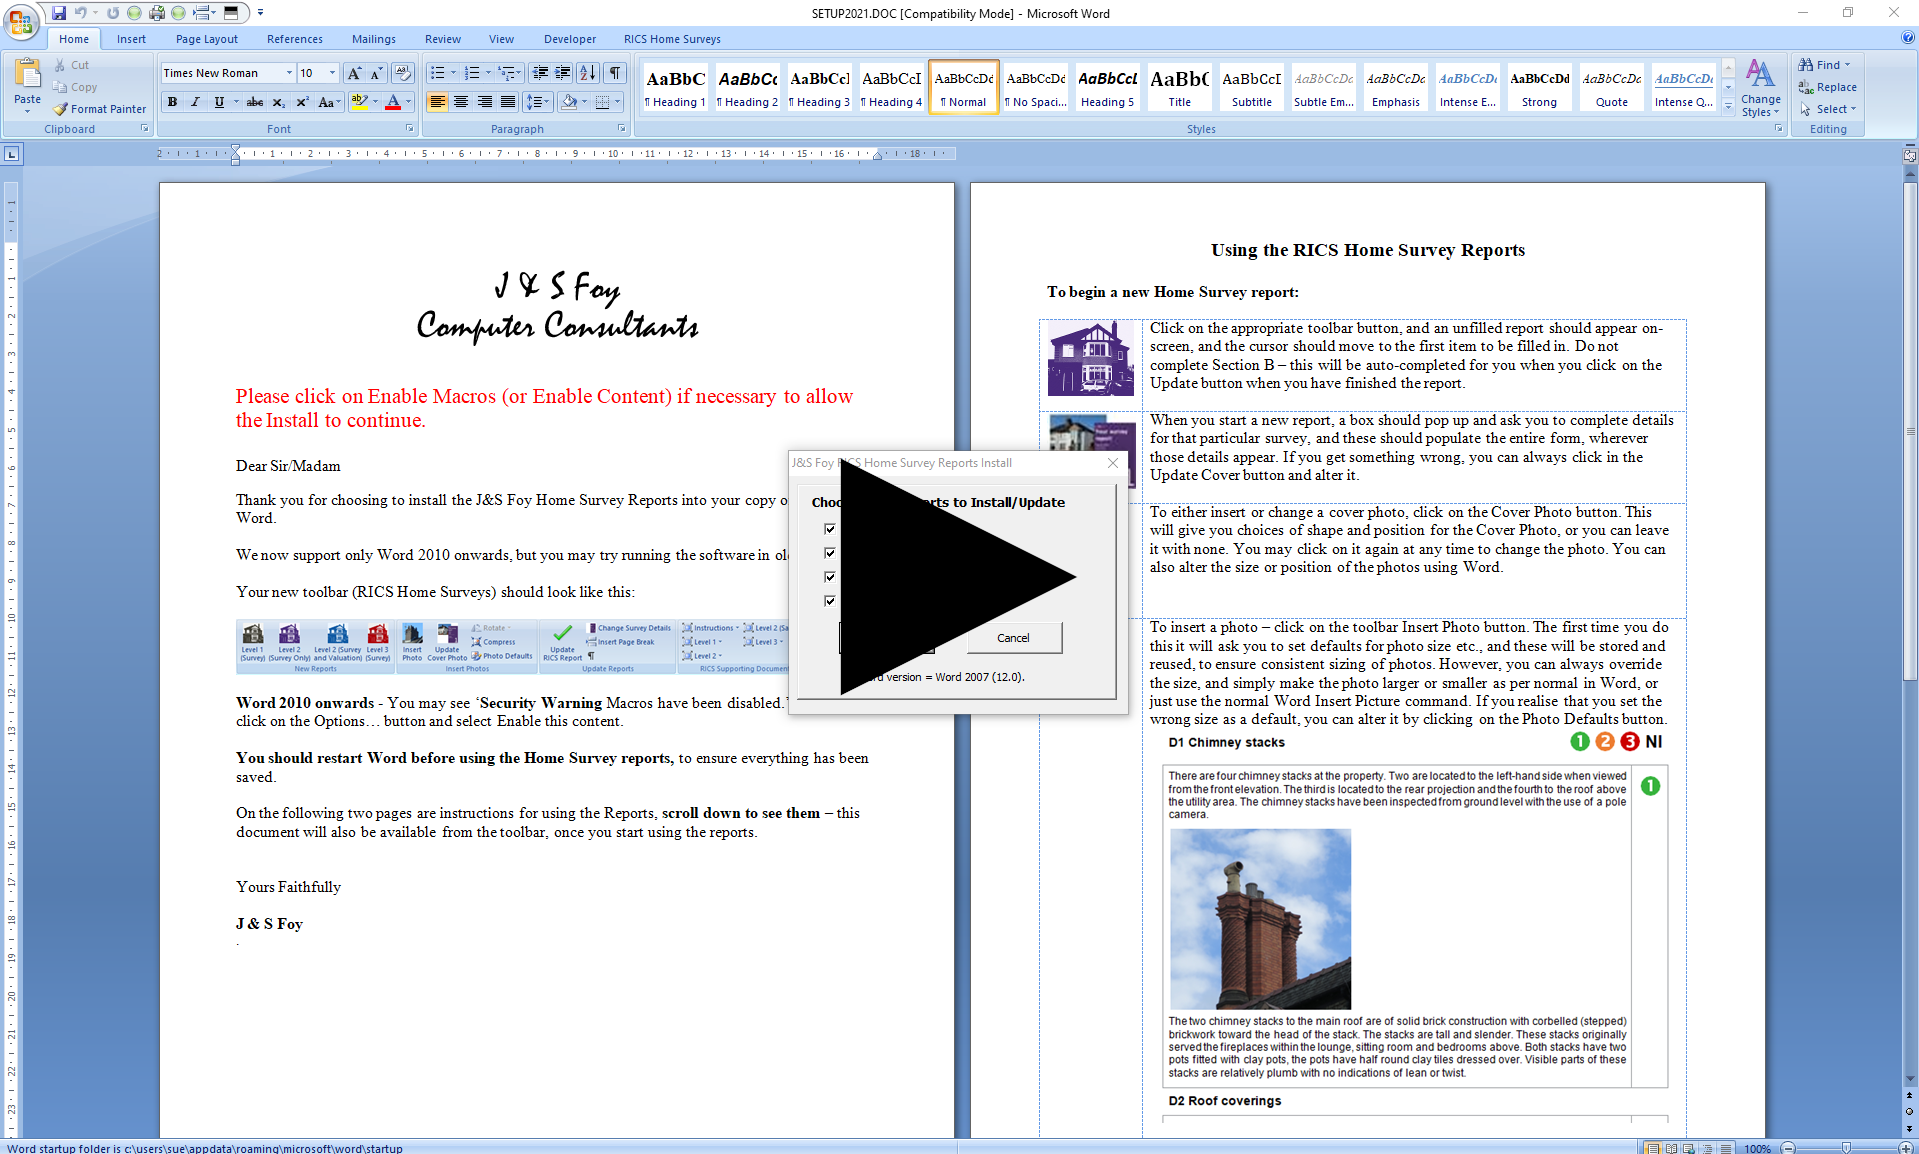Increase paragraph indent

(x=563, y=73)
